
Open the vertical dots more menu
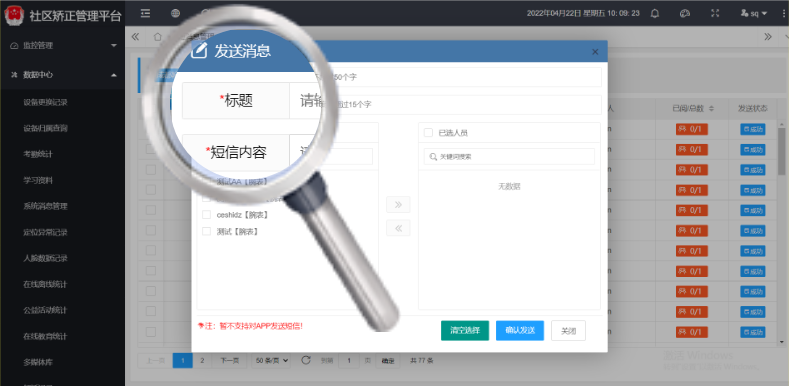[783, 14]
